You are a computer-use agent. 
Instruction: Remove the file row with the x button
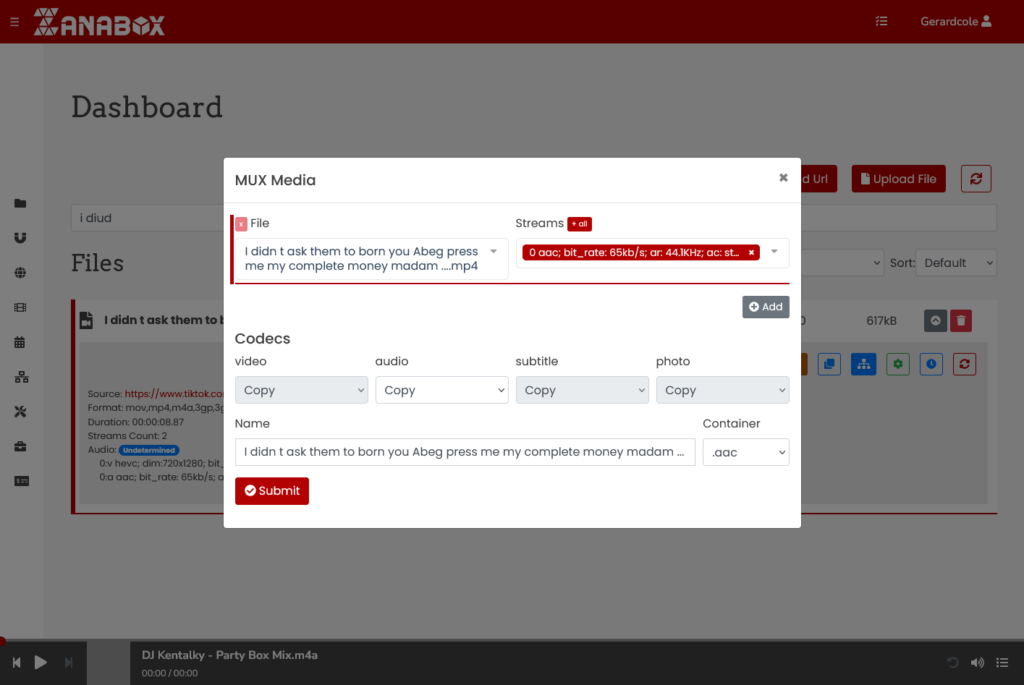coord(241,224)
